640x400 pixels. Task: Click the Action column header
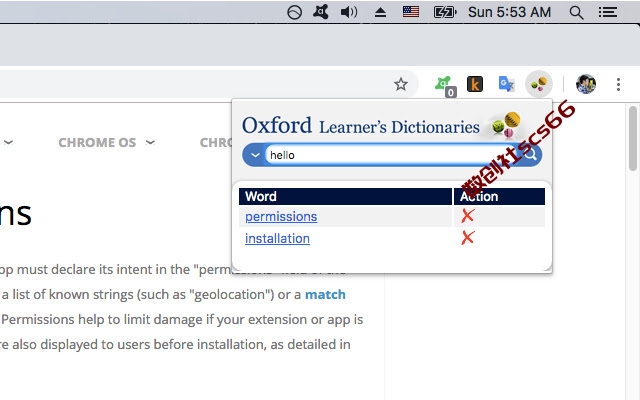click(499, 196)
